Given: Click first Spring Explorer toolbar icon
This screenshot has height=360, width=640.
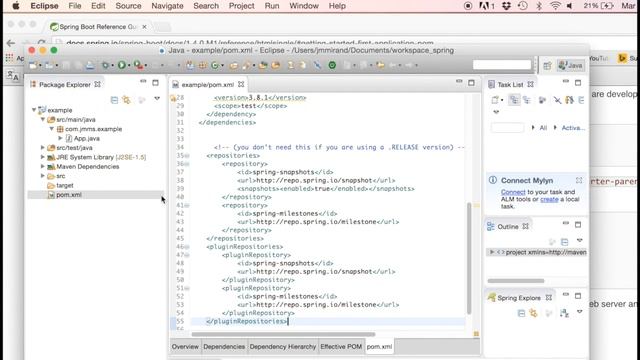Looking at the screenshot, I should [521, 313].
